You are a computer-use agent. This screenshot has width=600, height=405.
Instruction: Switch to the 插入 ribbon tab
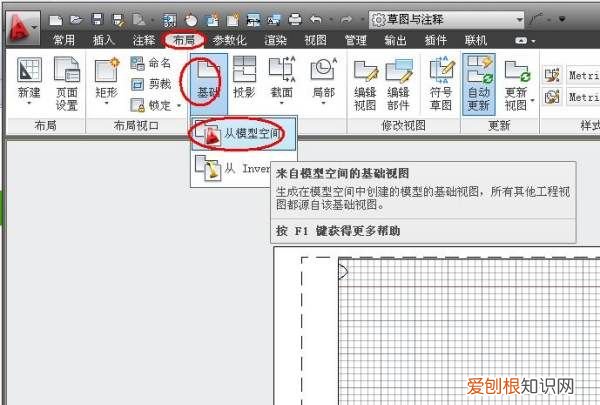point(104,40)
